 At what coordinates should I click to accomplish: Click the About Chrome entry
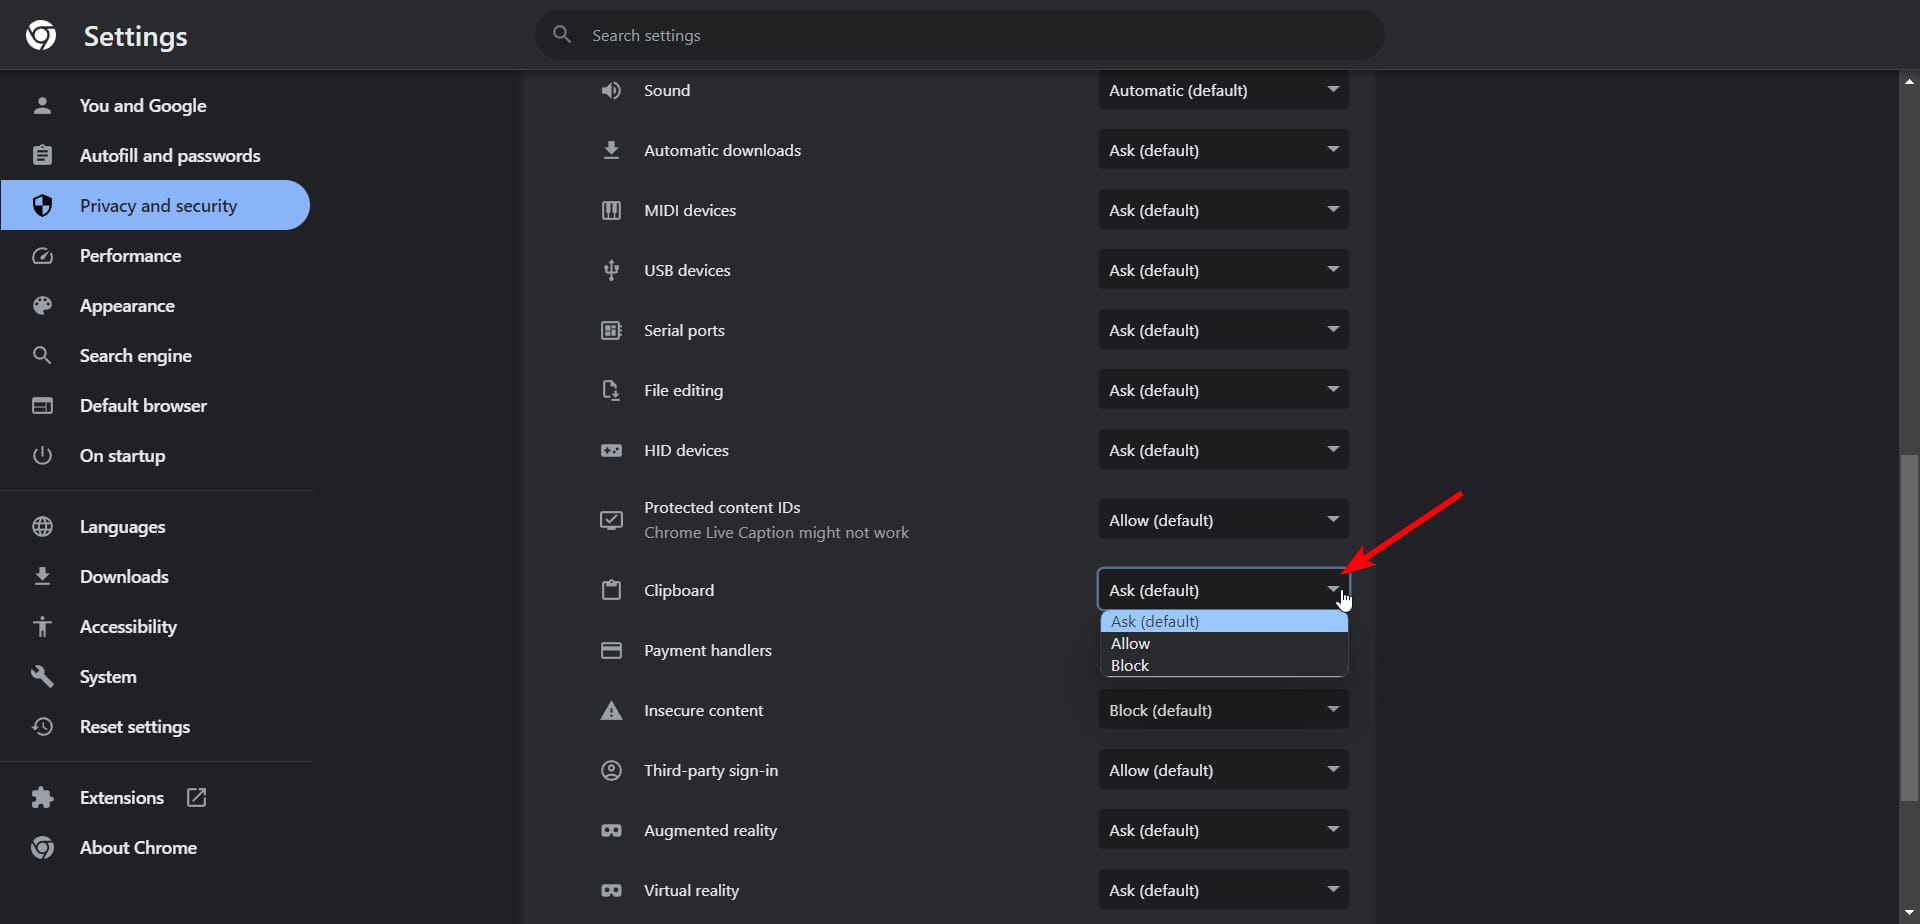click(x=138, y=847)
